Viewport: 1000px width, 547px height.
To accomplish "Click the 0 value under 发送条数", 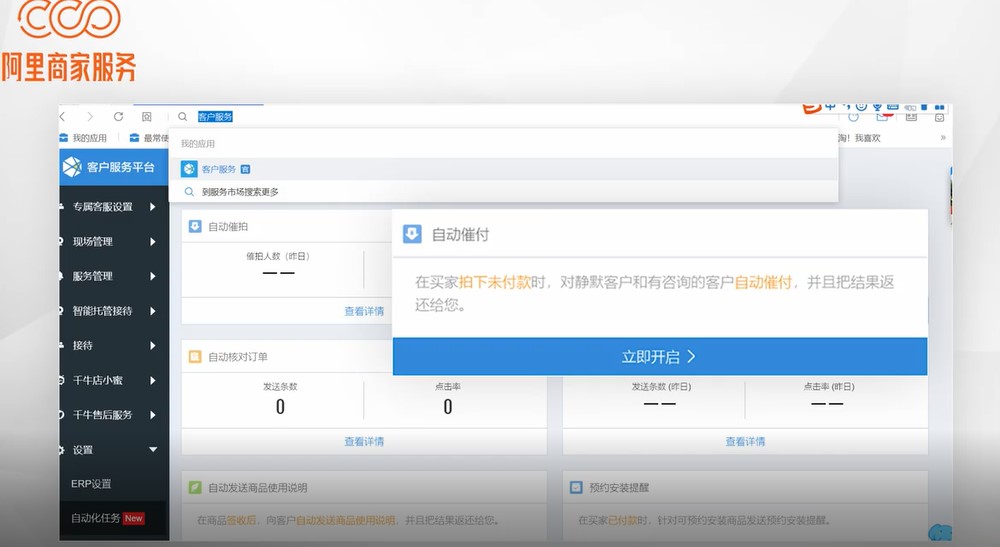I will [280, 407].
